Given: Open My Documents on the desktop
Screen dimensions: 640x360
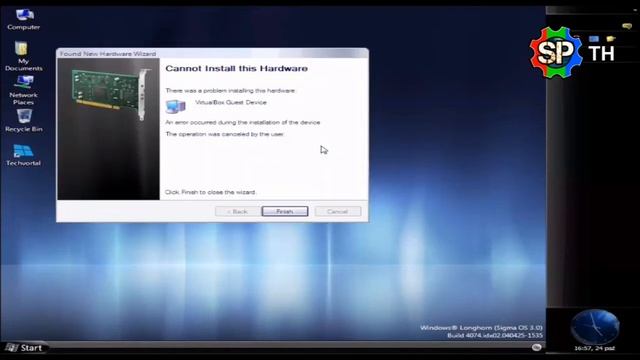Looking at the screenshot, I should 23,56.
